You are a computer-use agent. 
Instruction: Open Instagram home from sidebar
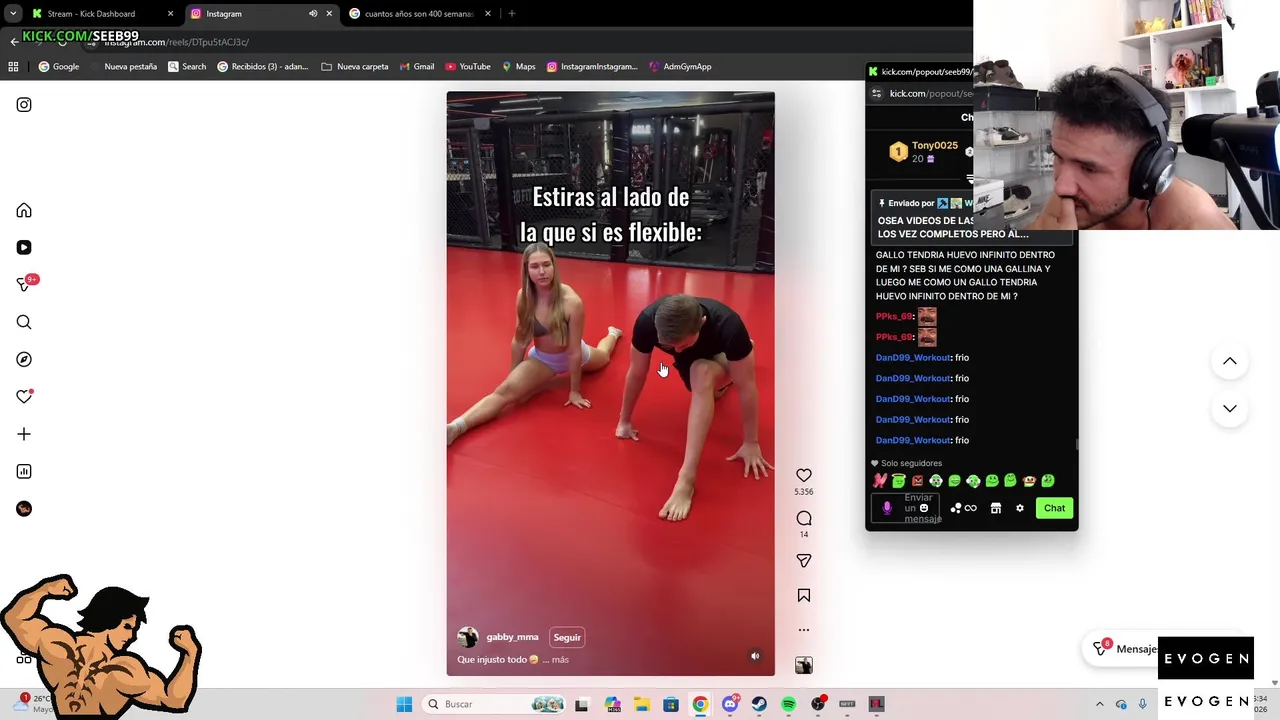pos(24,211)
